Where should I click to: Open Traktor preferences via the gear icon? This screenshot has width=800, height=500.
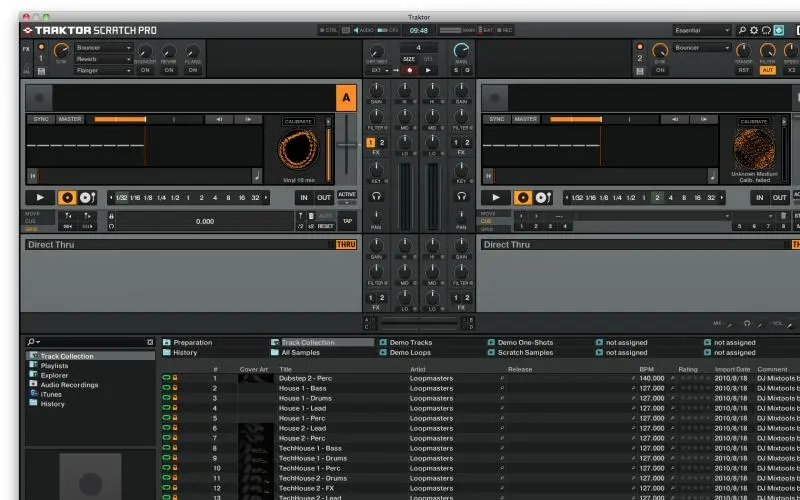point(754,31)
